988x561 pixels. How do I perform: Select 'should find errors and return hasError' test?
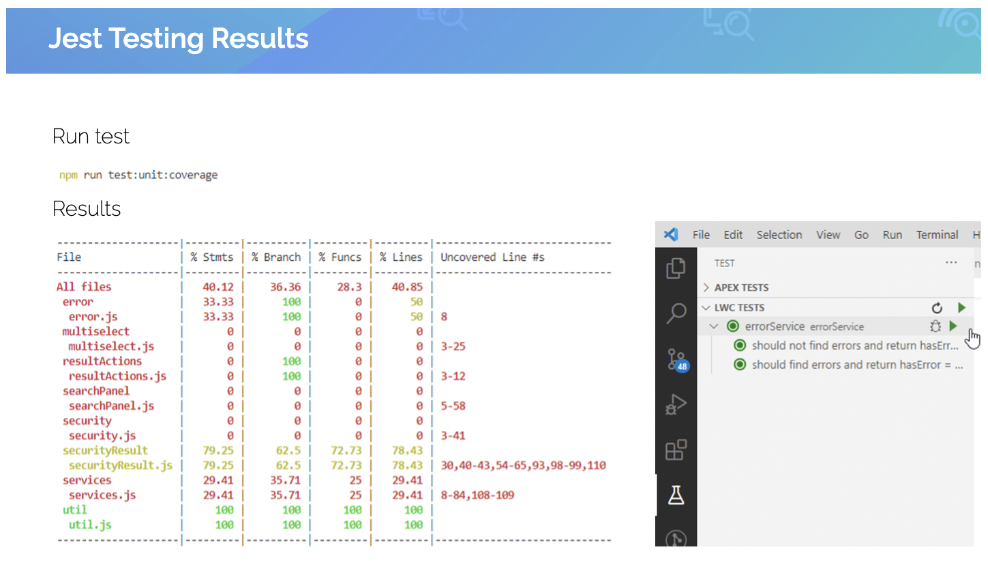pos(848,364)
